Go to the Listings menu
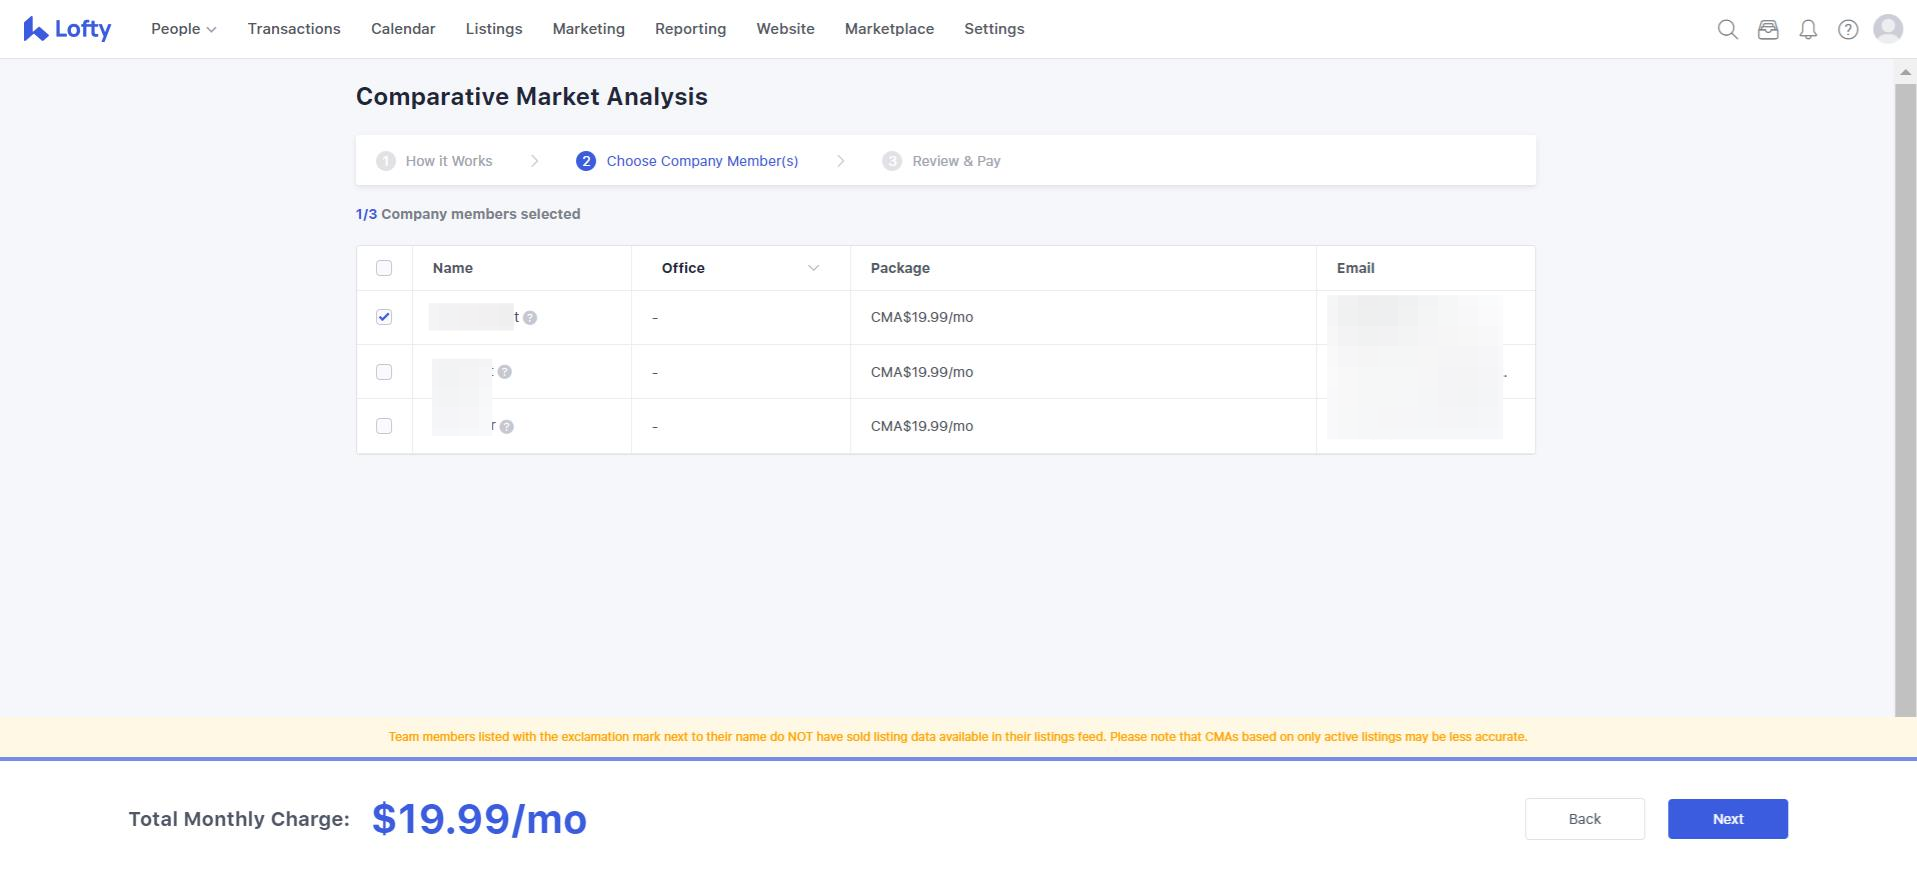Viewport: 1917px width, 876px height. pos(494,29)
